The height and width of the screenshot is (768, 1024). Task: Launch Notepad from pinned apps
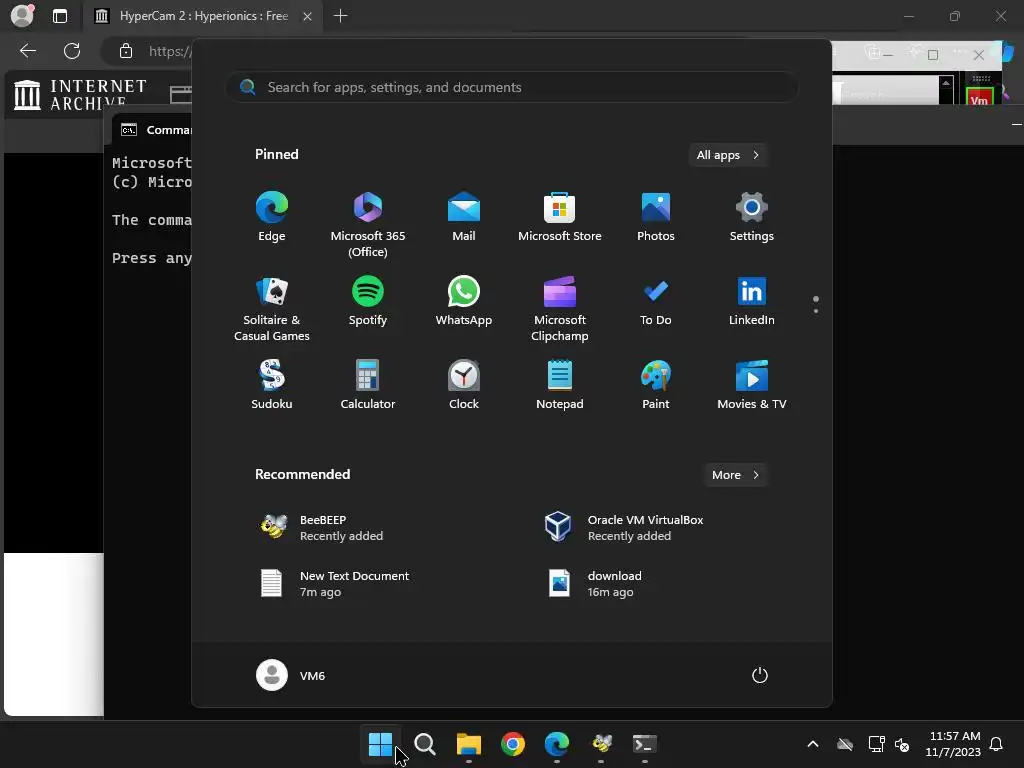[560, 385]
